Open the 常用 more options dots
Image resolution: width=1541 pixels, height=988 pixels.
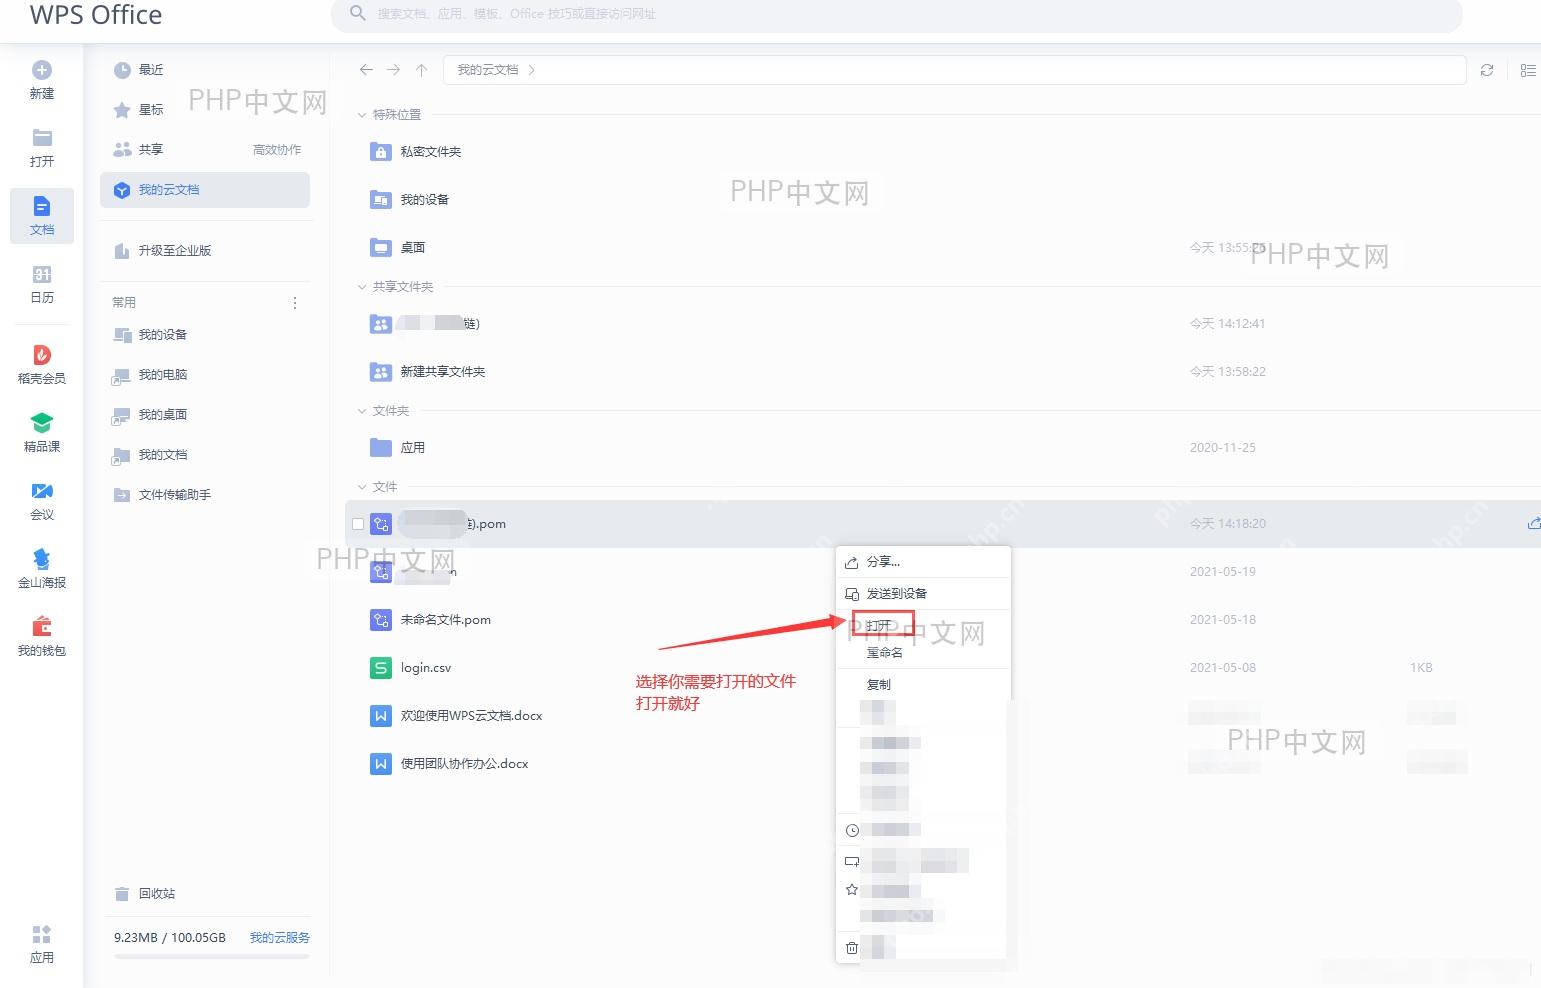tap(294, 303)
